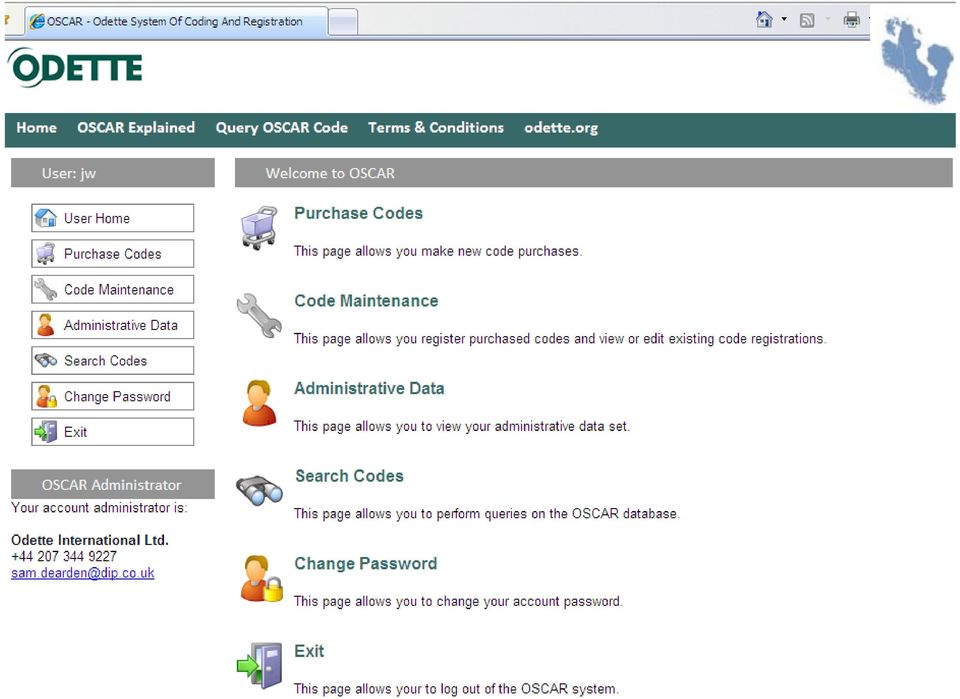
Task: Open OSCAR Explained menu item
Action: coord(136,127)
